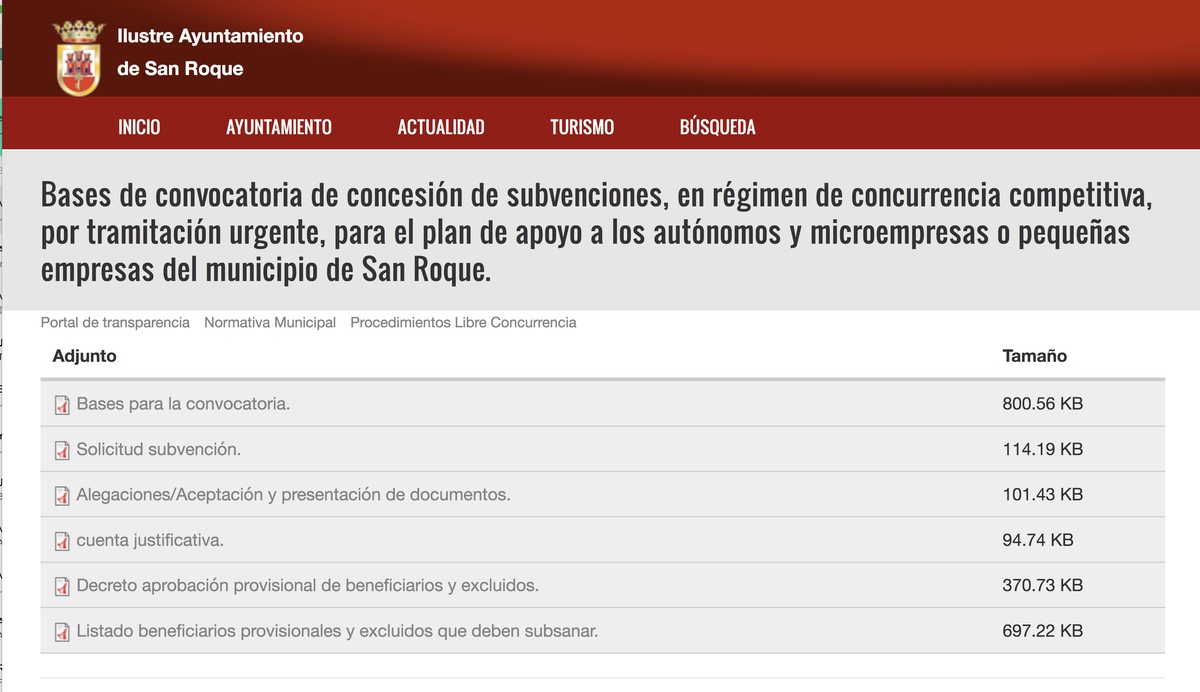Select the 114.19 KB size value

[1043, 450]
